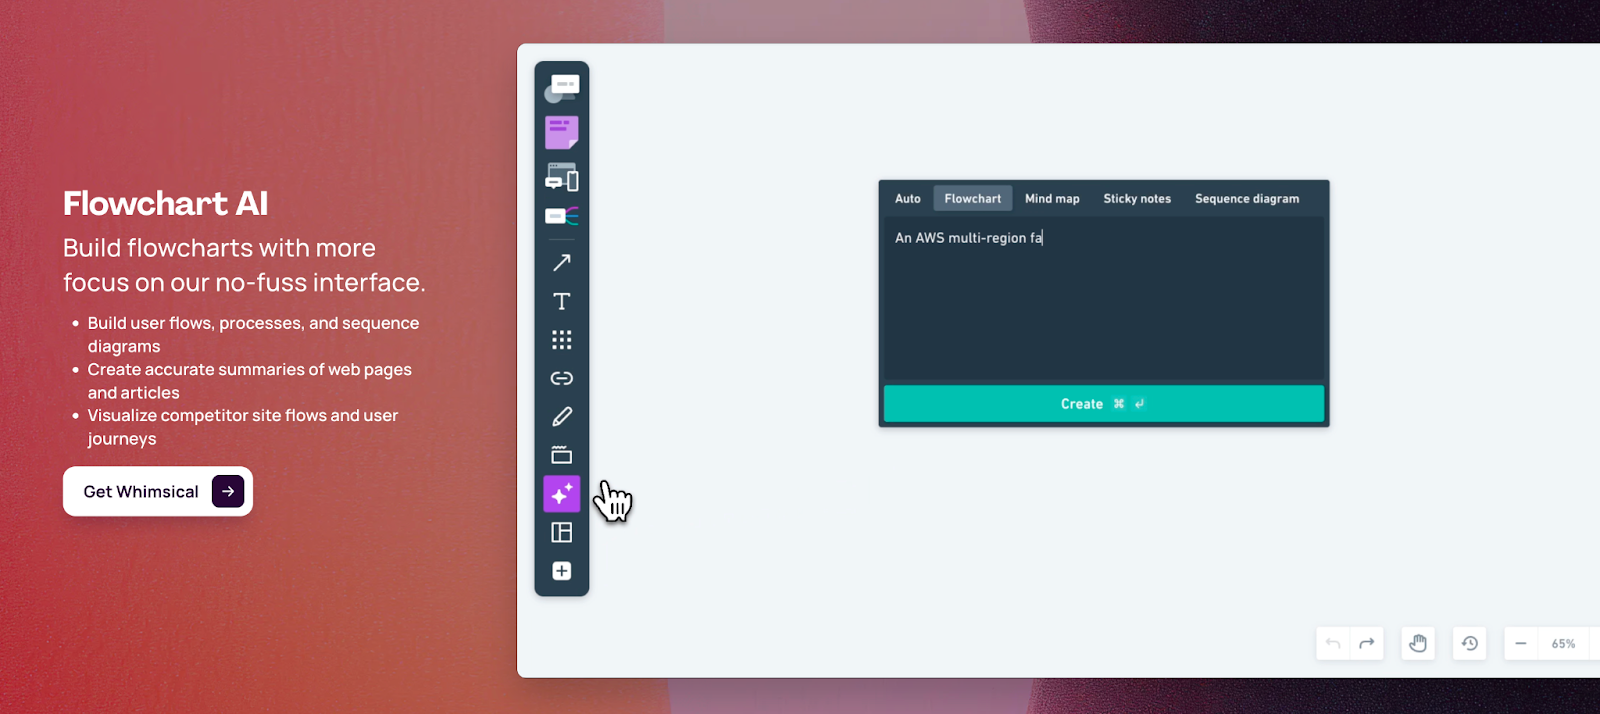1600x714 pixels.
Task: Click the plus add-more icon
Action: click(561, 571)
